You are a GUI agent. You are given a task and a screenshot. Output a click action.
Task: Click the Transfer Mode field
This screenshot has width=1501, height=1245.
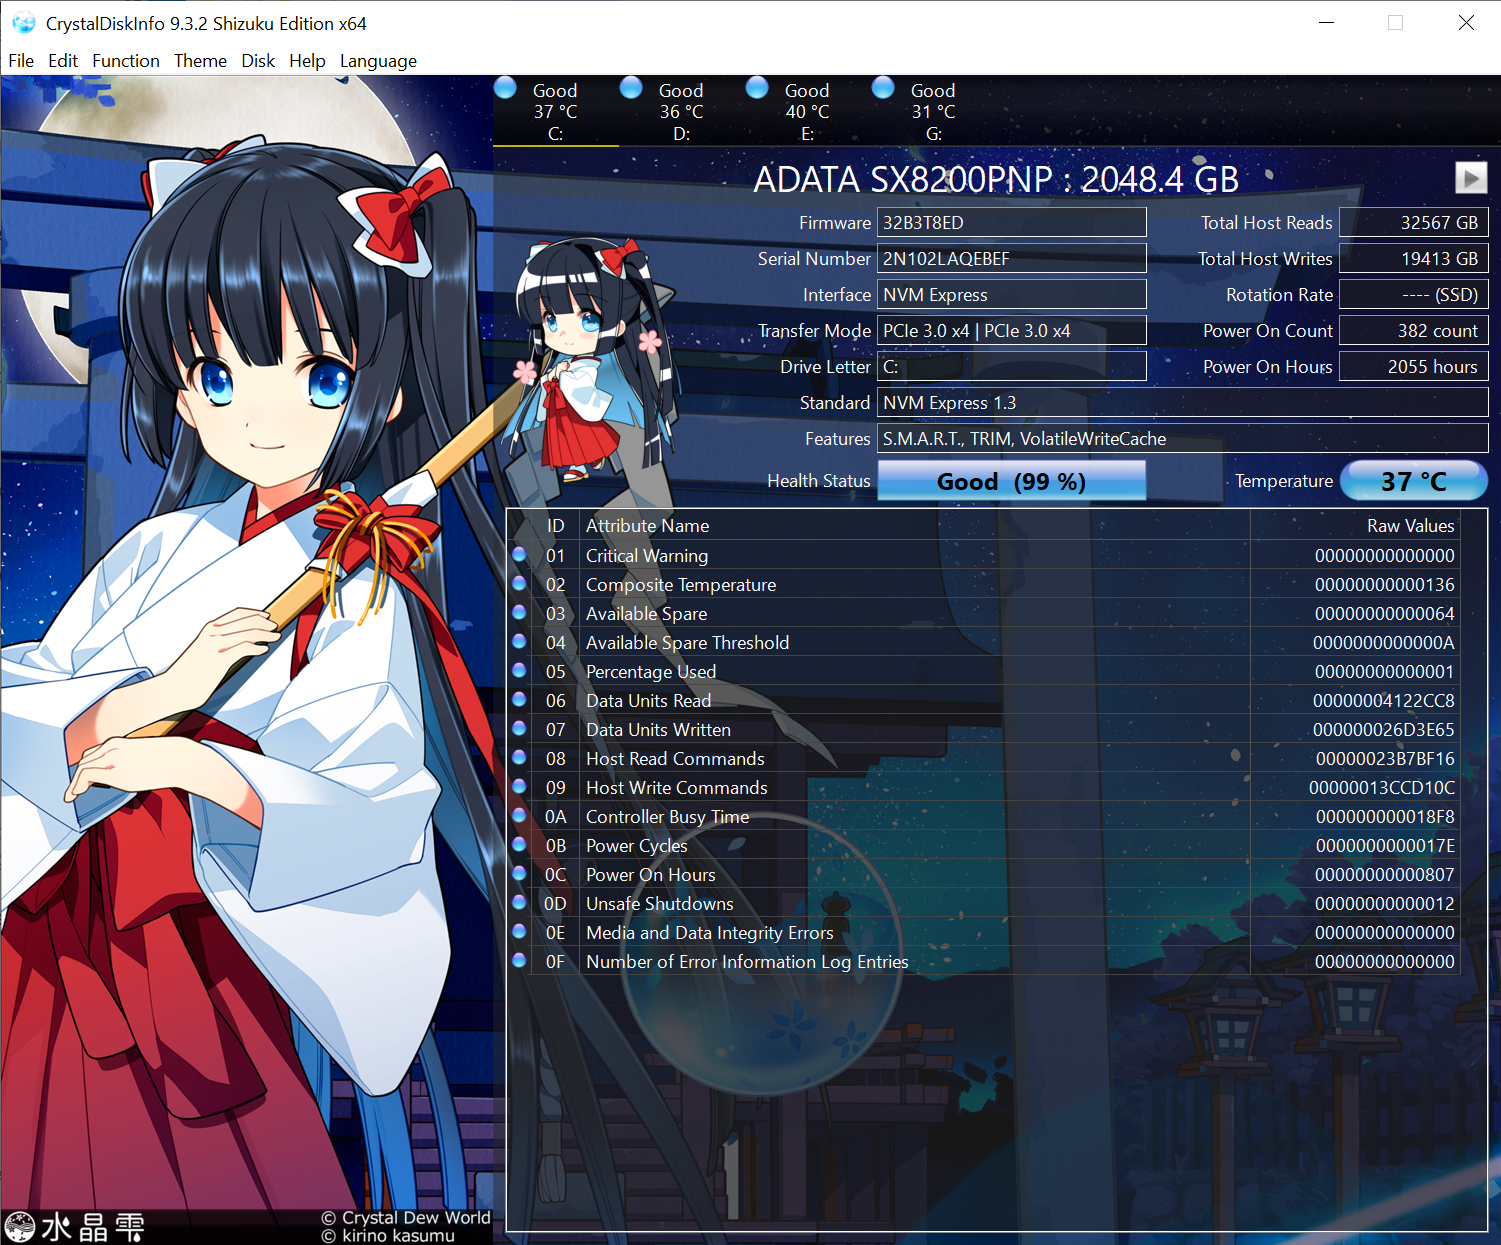pyautogui.click(x=1011, y=330)
